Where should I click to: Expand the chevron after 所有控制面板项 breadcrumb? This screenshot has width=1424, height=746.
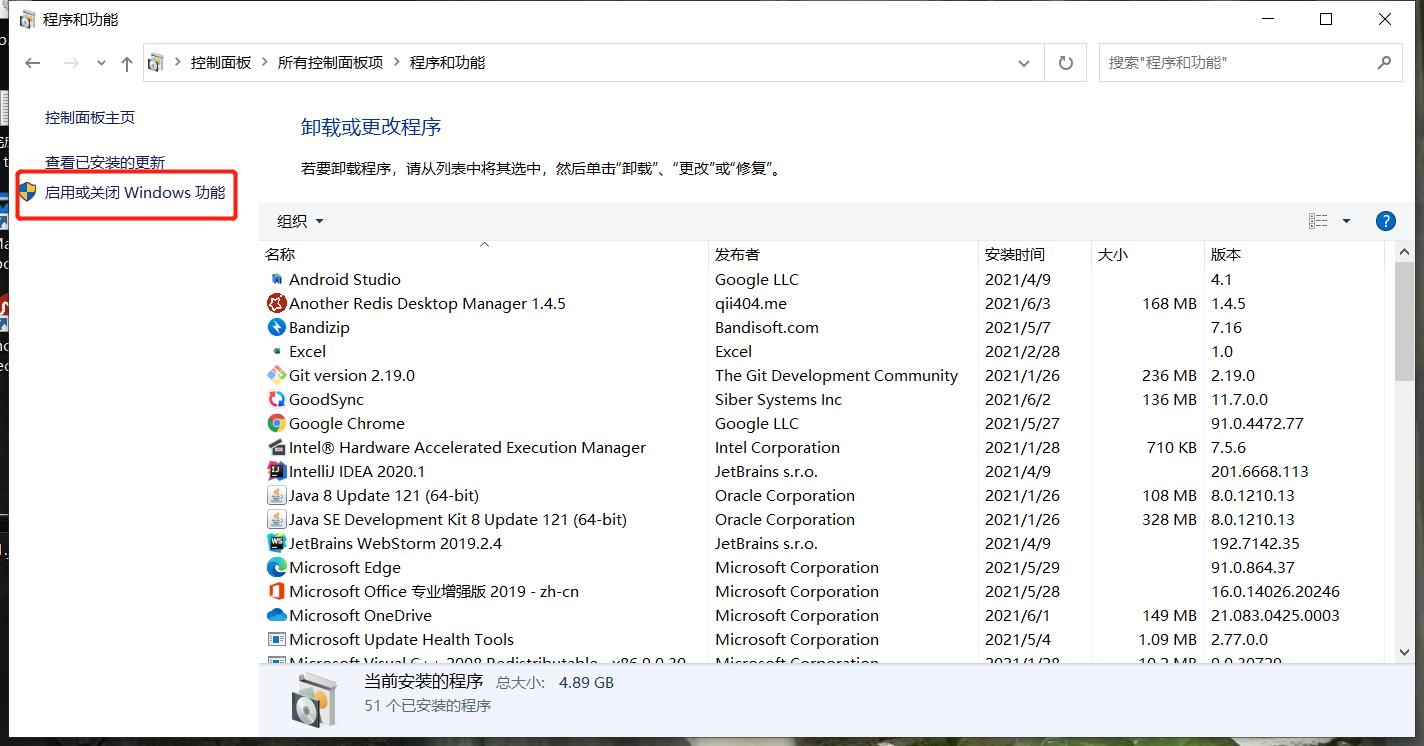[397, 63]
